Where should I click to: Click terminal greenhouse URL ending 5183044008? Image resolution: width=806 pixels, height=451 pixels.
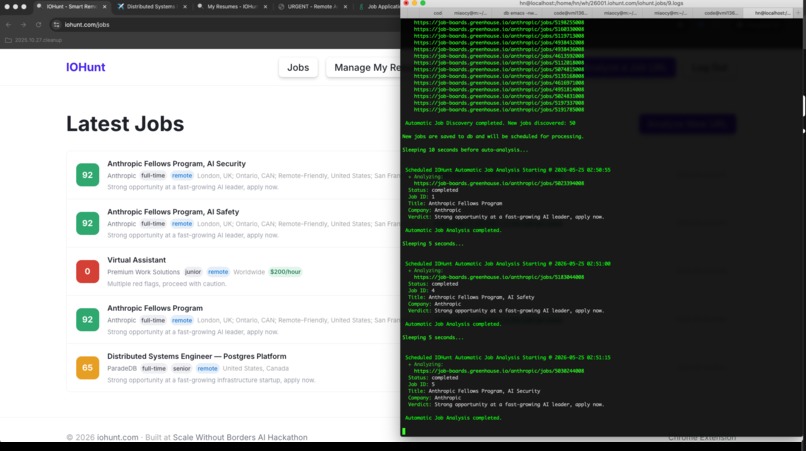499,277
